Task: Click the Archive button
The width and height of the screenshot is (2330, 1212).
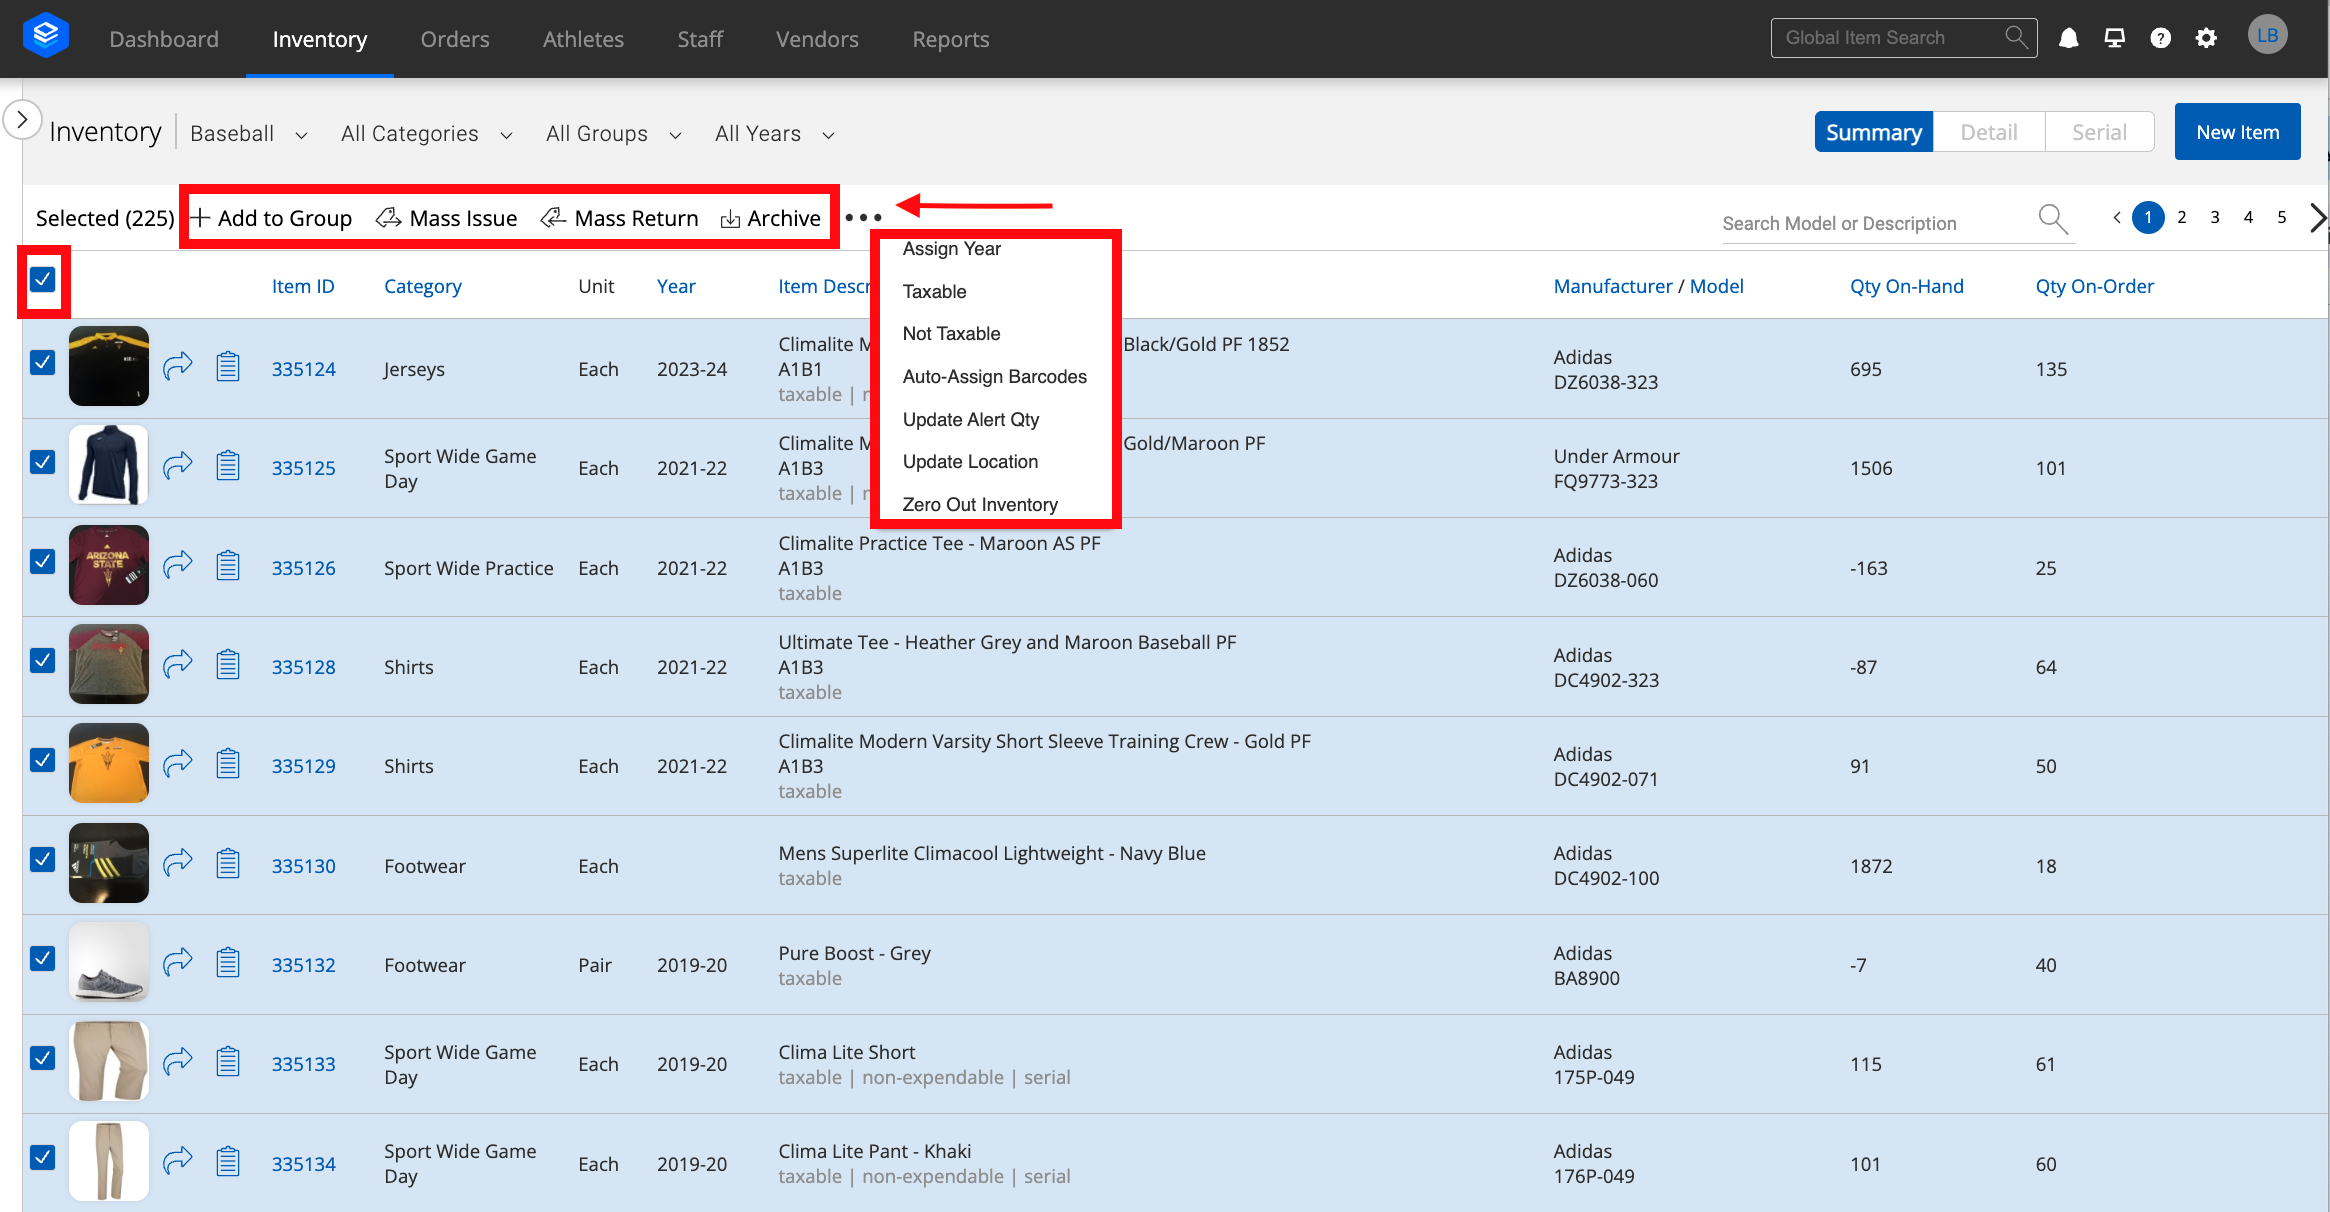Action: (770, 218)
